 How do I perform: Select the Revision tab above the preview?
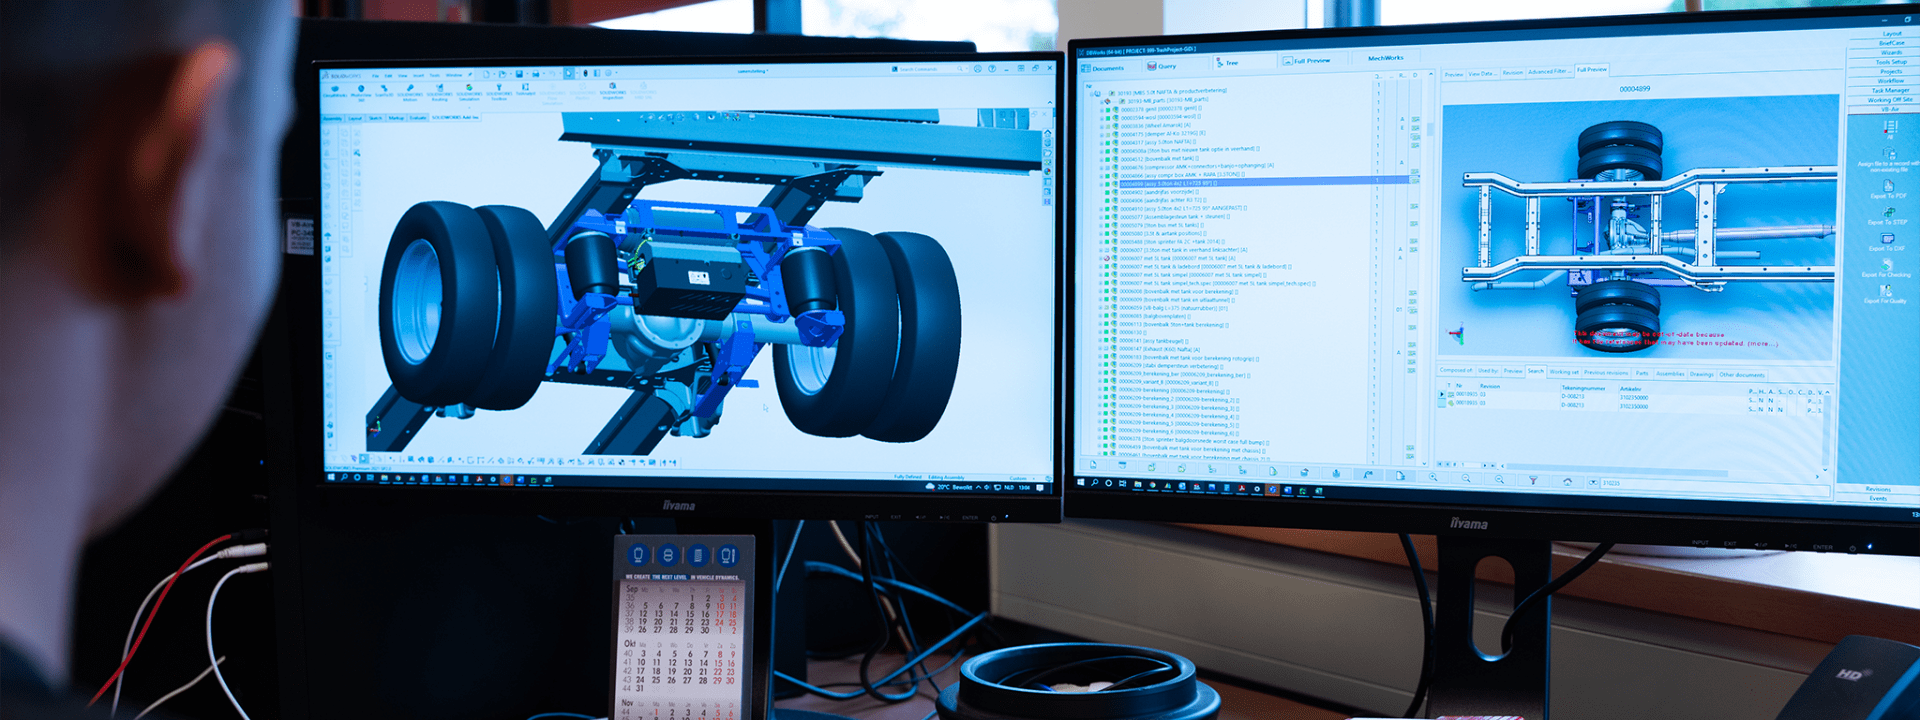(1512, 73)
